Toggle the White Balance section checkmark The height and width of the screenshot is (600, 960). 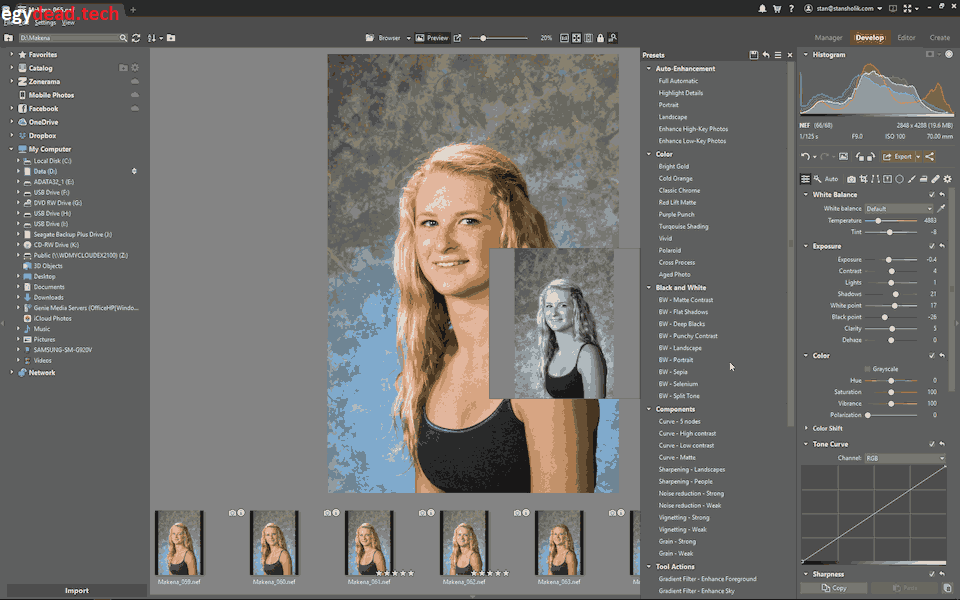(932, 194)
